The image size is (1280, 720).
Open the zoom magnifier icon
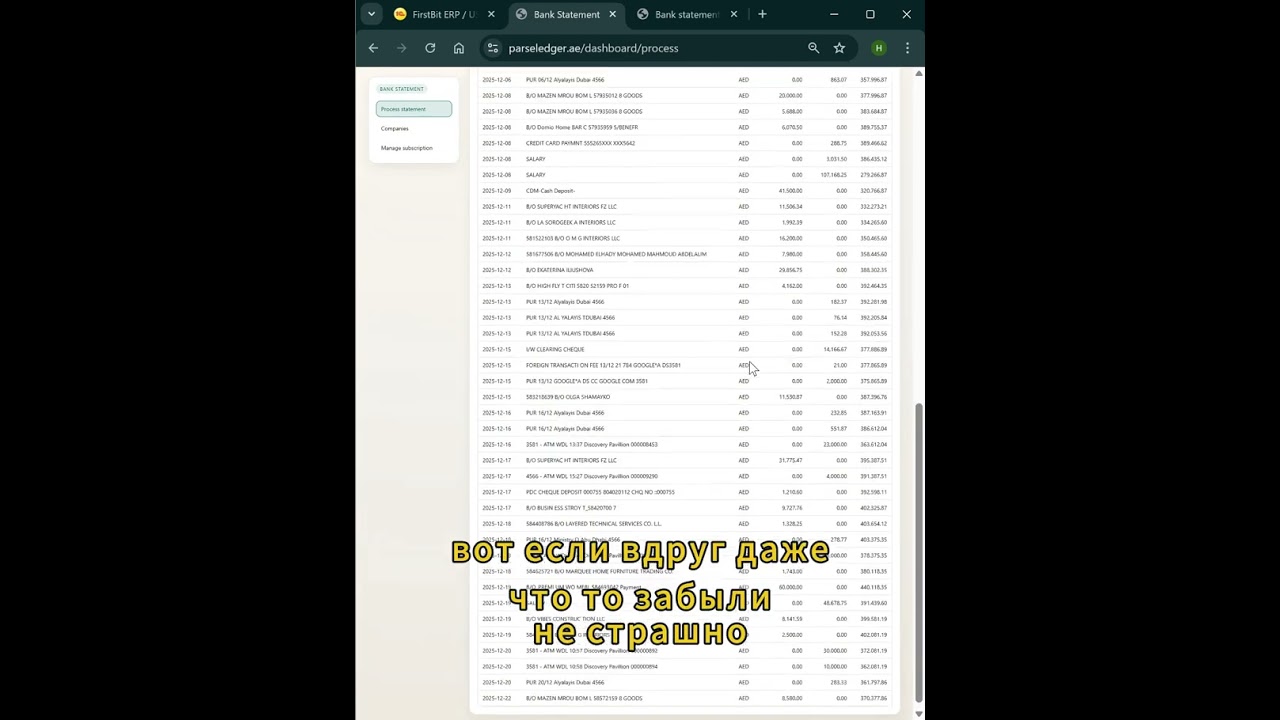pos(813,48)
